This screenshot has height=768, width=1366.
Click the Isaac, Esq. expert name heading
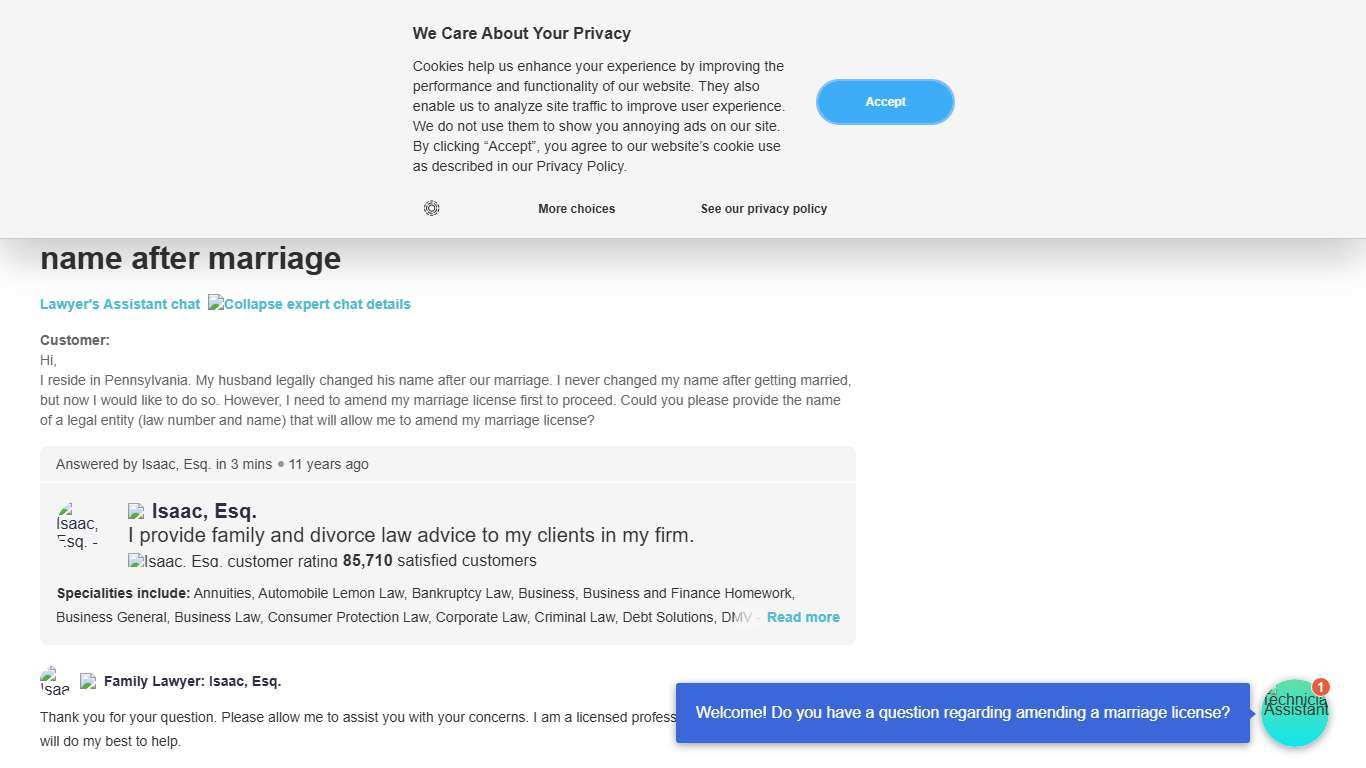[204, 512]
